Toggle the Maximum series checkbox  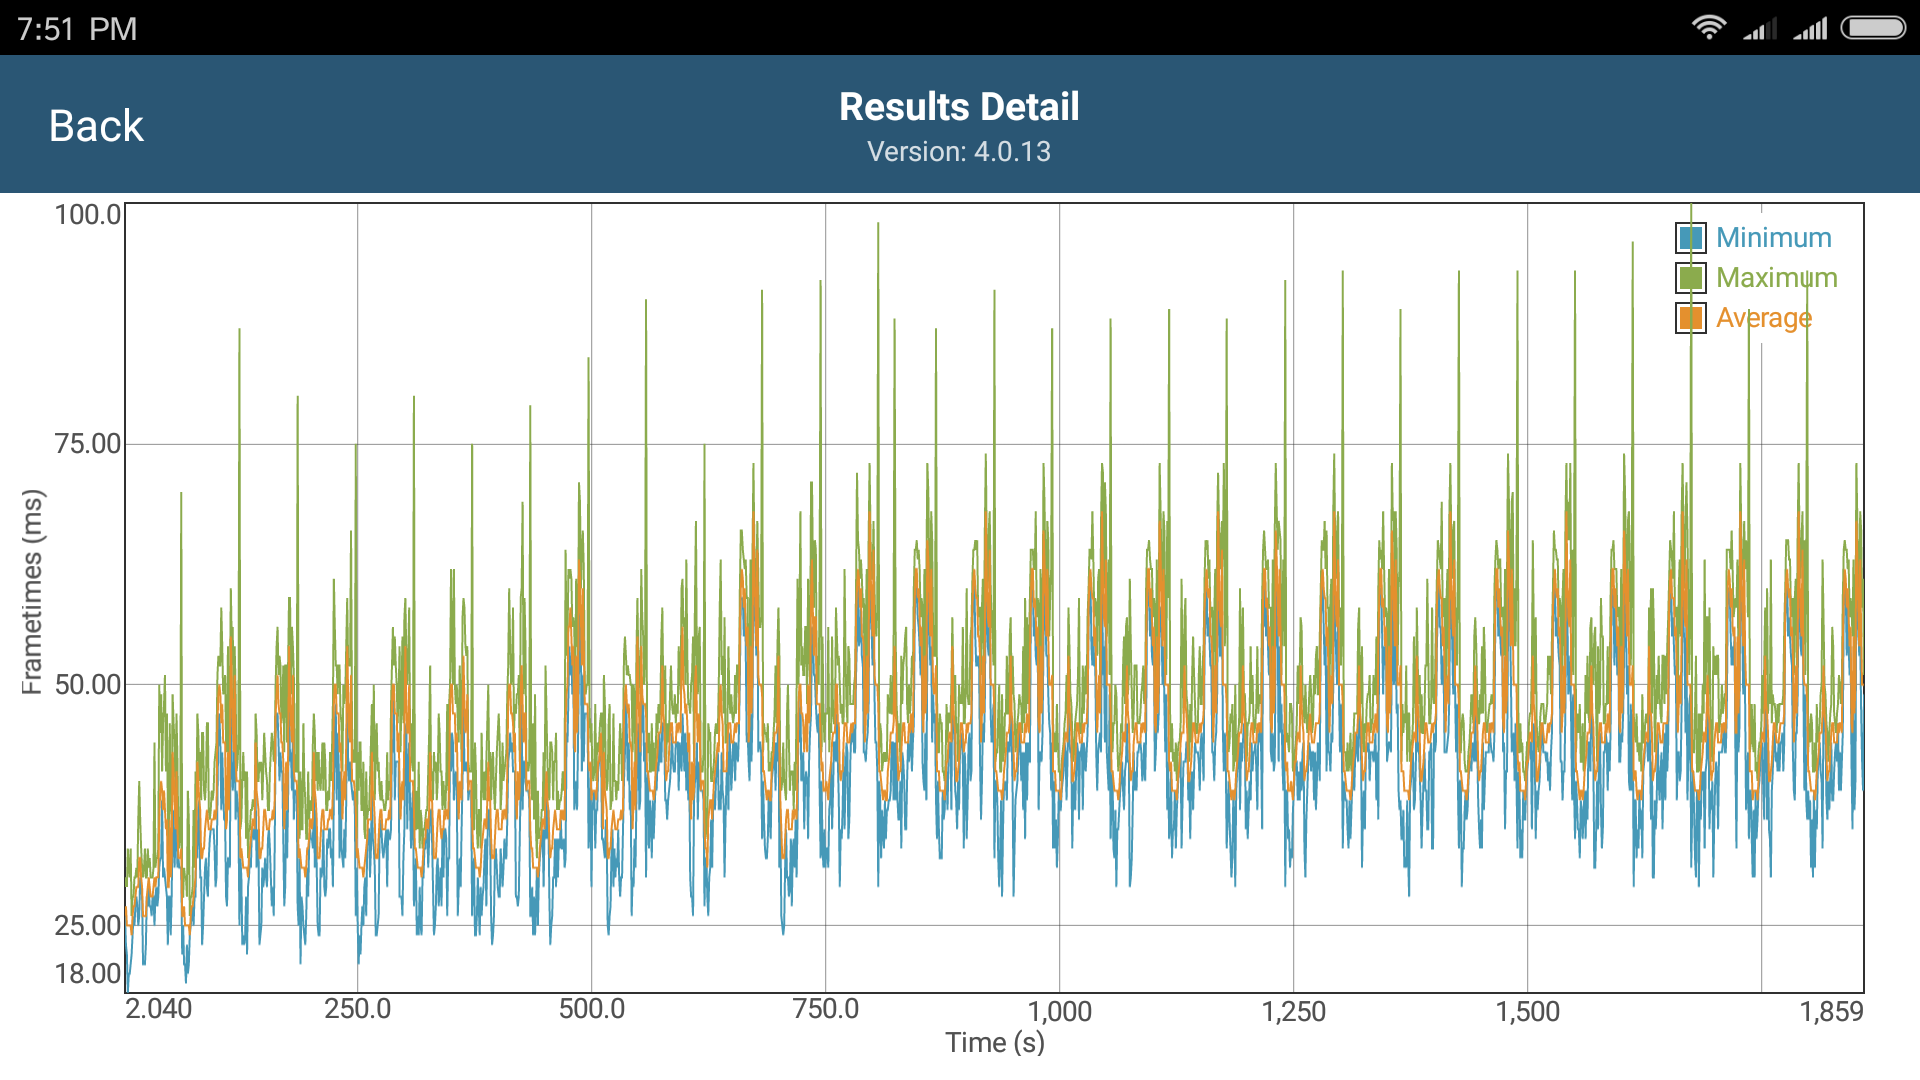(1690, 278)
